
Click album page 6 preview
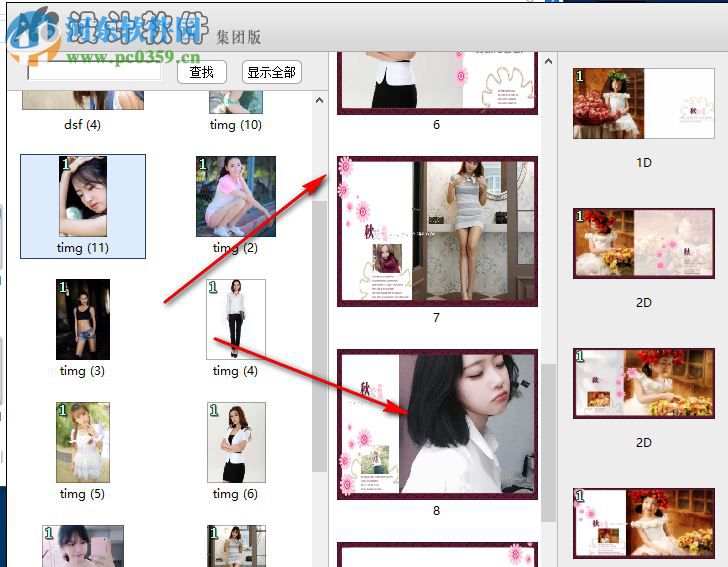[437, 83]
